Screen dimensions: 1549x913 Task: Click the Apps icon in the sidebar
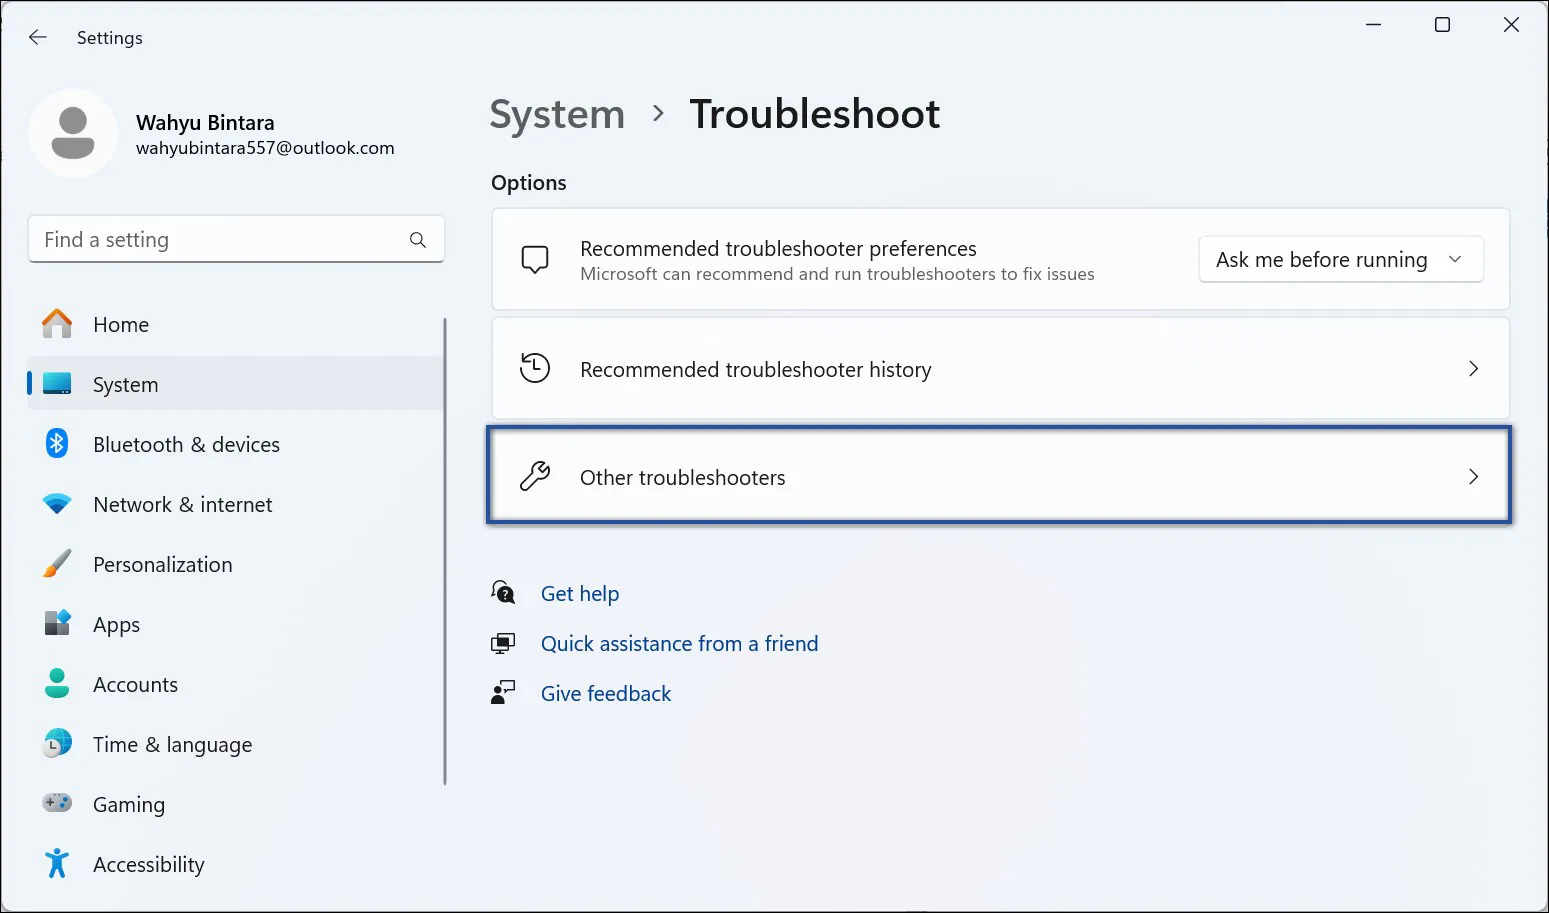point(57,624)
